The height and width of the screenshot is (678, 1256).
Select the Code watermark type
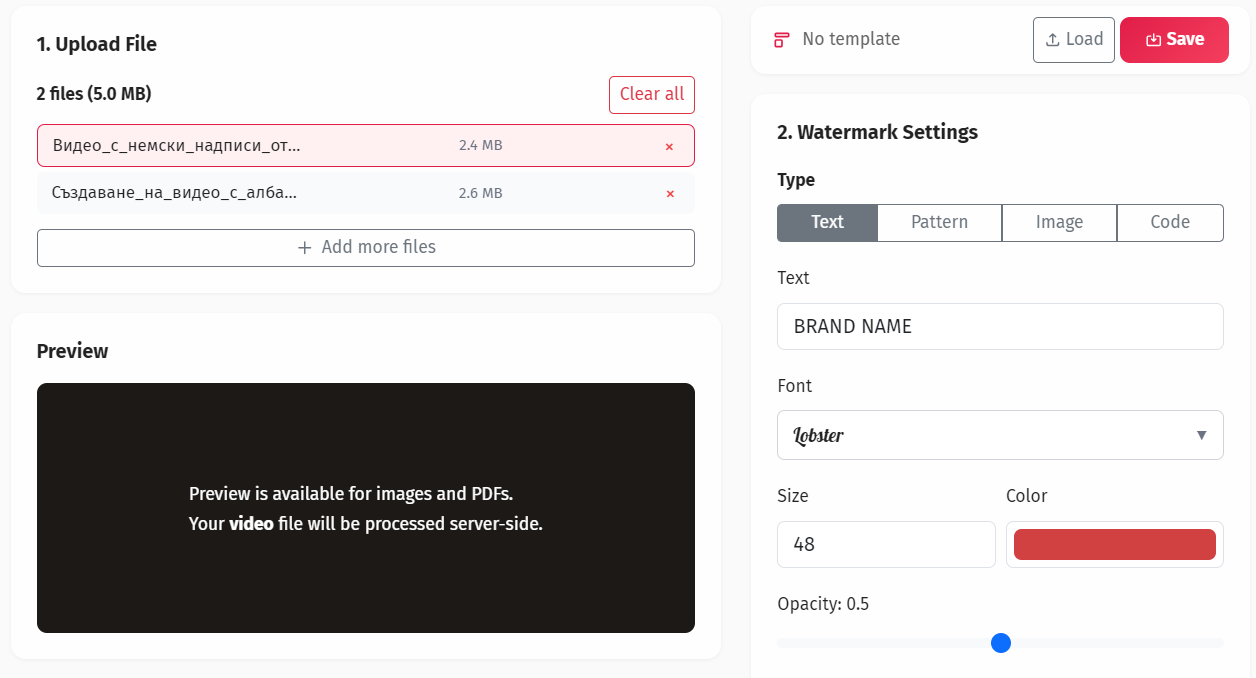point(1170,222)
